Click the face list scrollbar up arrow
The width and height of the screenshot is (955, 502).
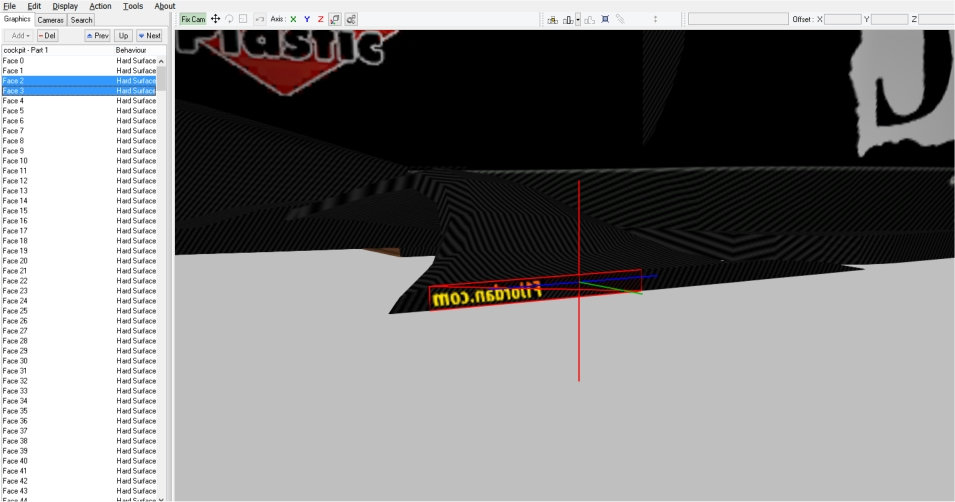pyautogui.click(x=161, y=61)
